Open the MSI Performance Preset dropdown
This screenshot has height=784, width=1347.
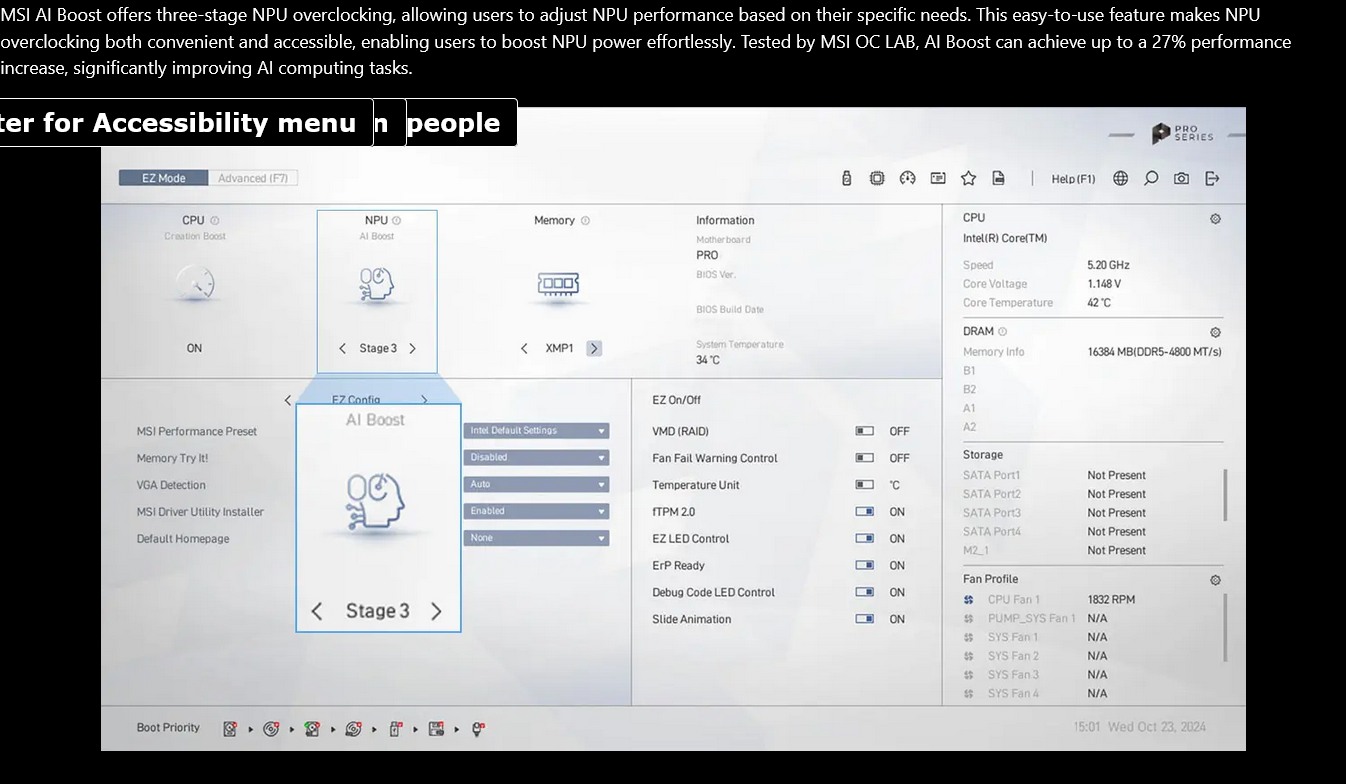click(x=536, y=431)
